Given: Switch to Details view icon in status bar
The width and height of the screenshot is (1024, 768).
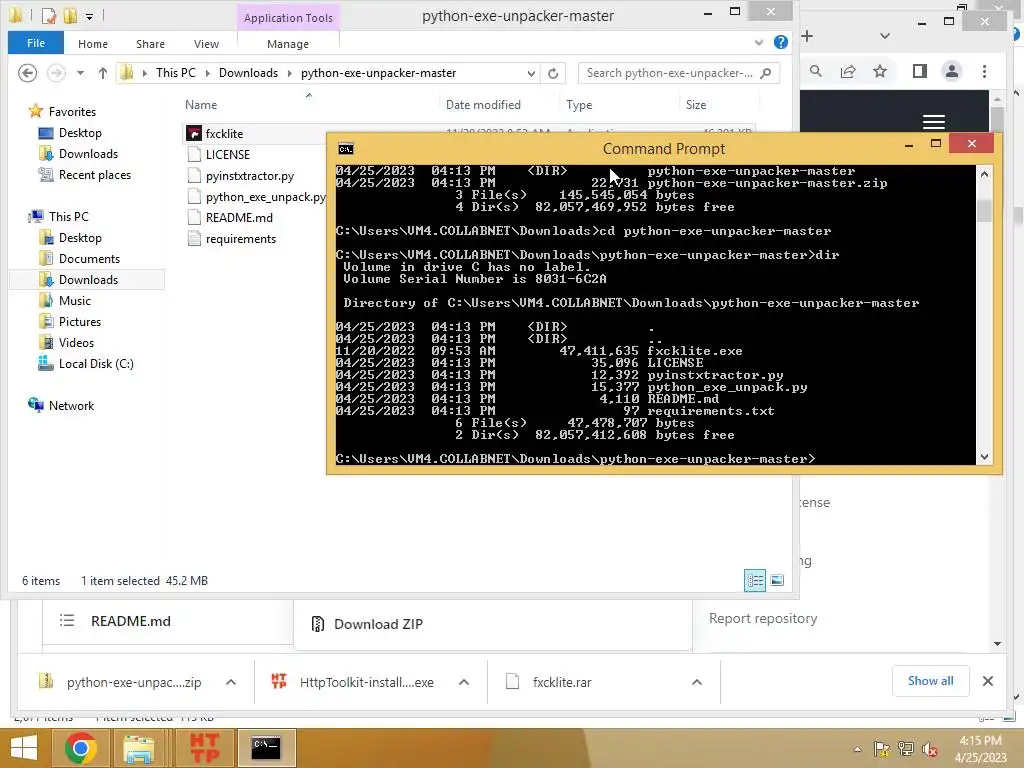Looking at the screenshot, I should [755, 580].
